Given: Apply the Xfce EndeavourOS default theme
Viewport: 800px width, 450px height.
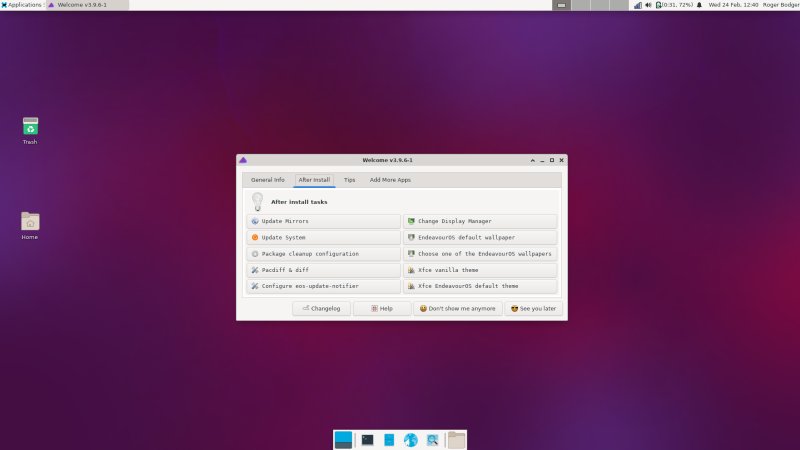Looking at the screenshot, I should point(480,286).
